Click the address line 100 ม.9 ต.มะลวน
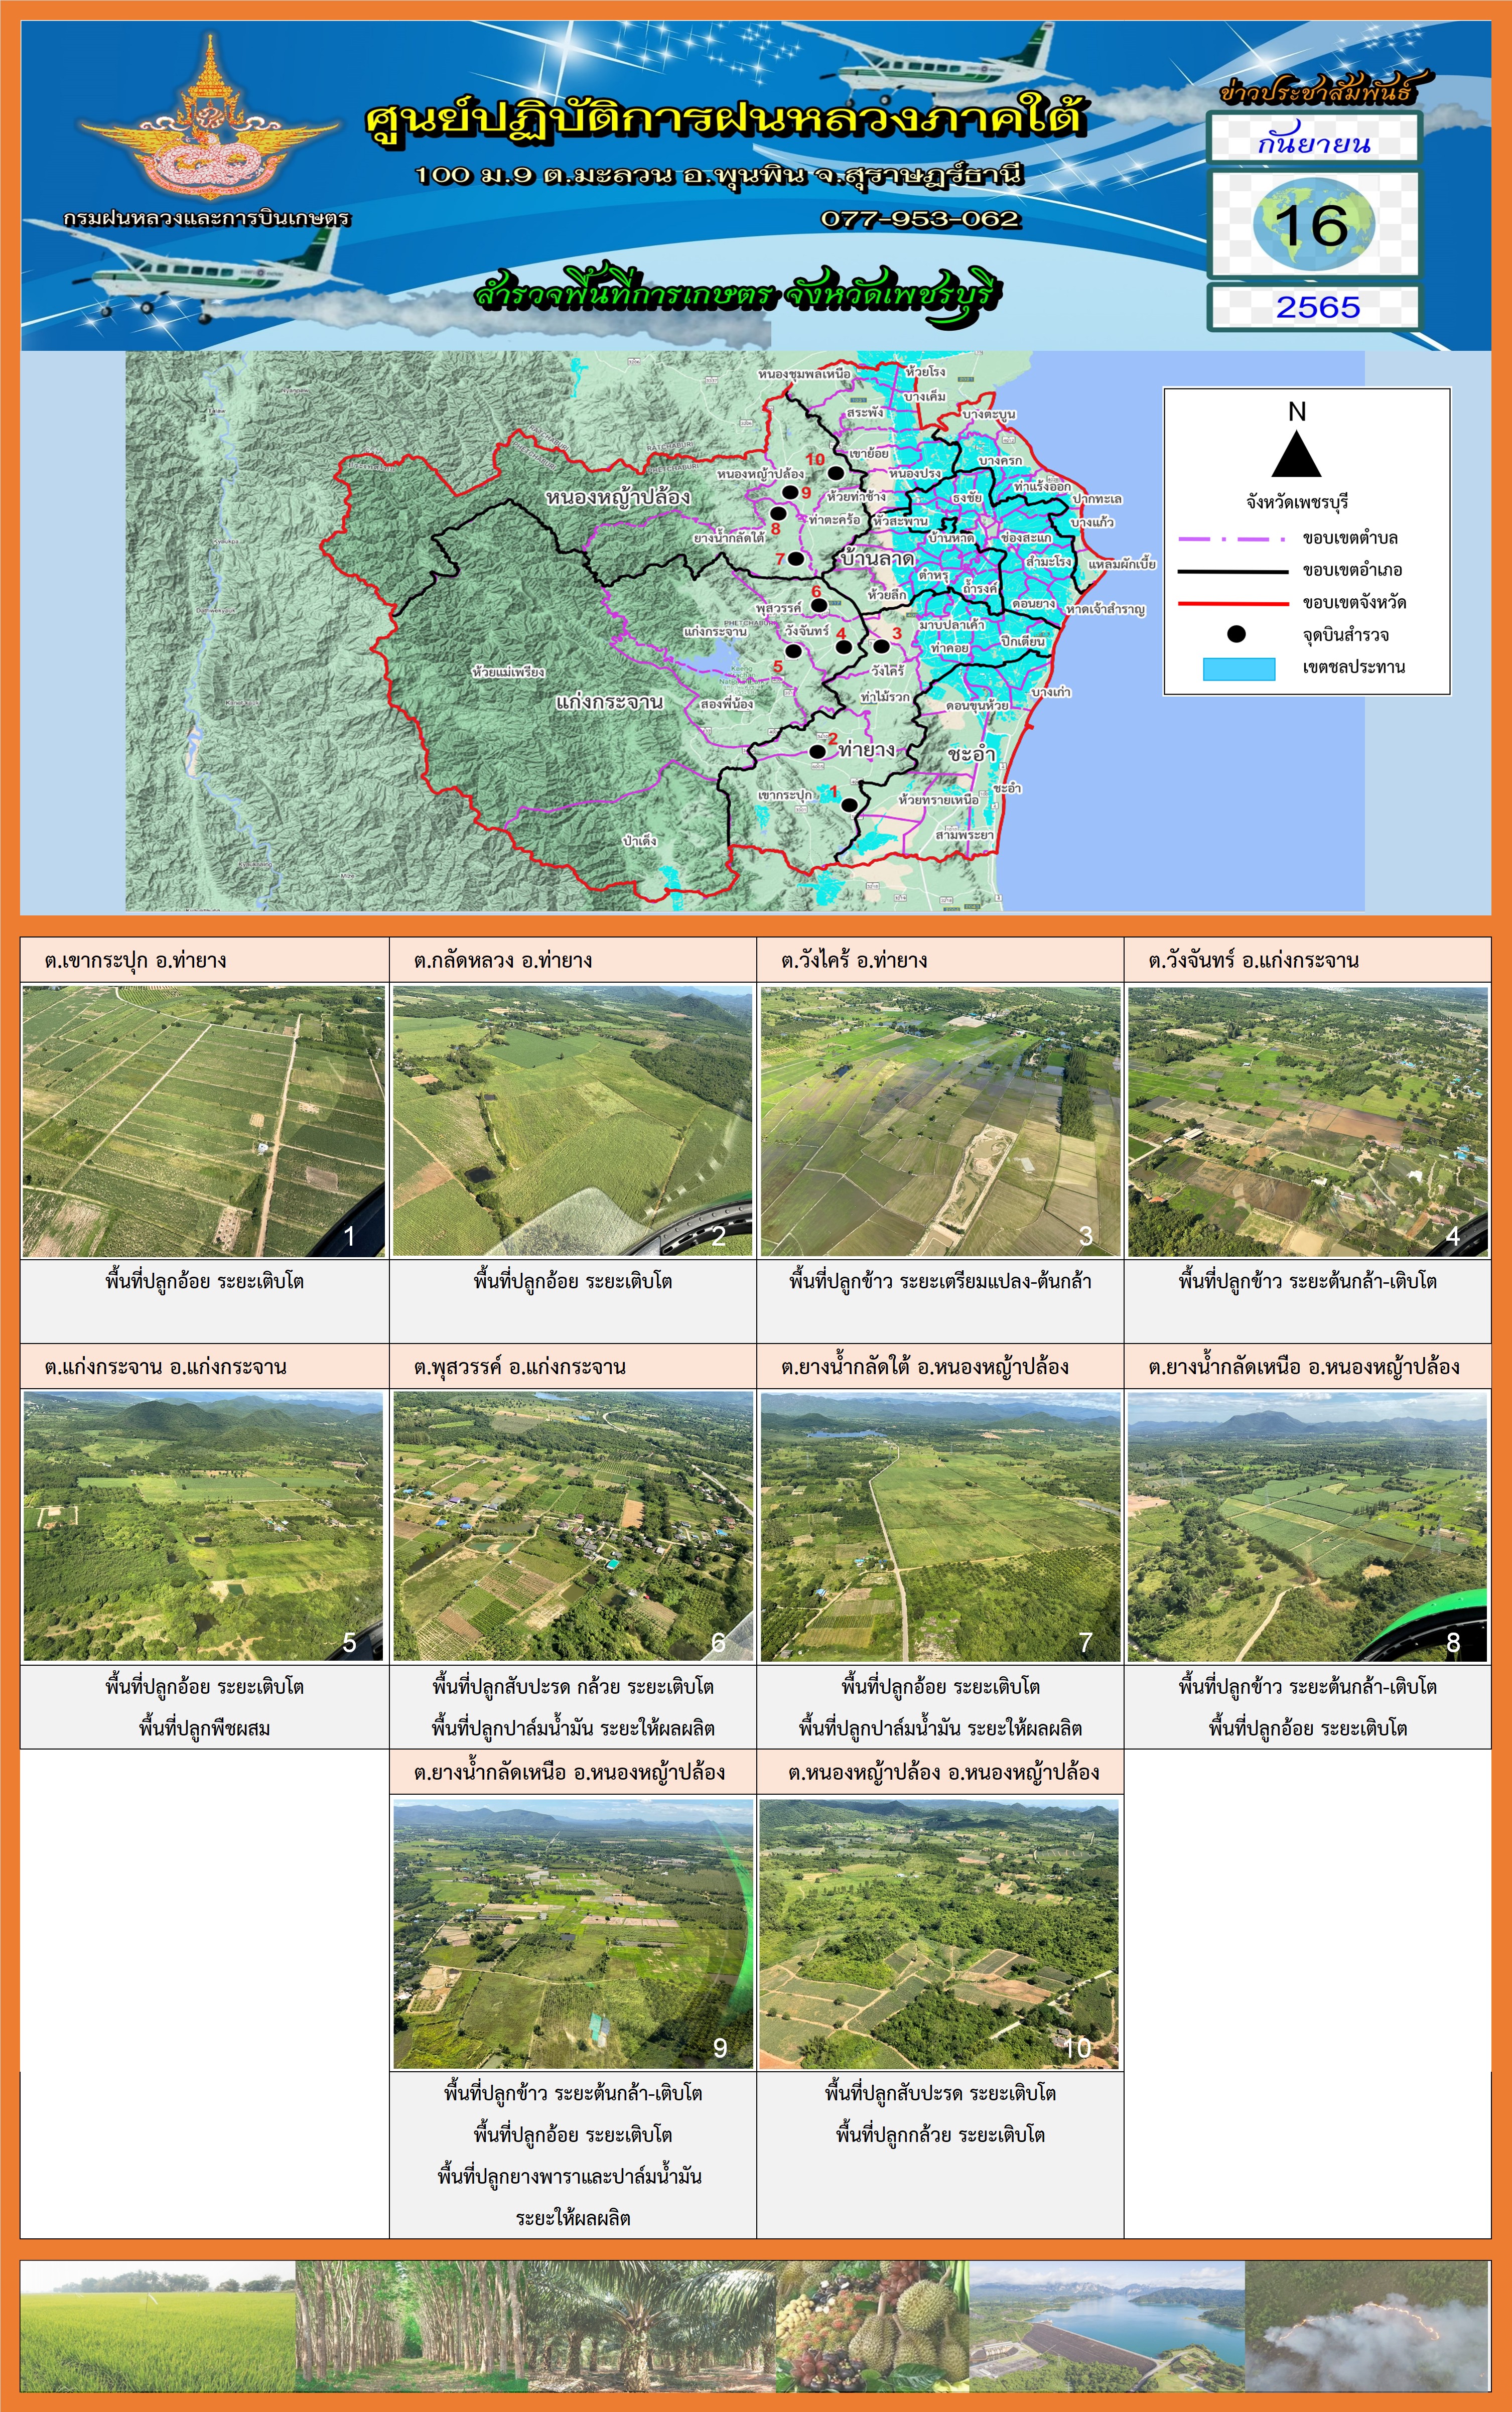The image size is (1512, 2412). (719, 176)
